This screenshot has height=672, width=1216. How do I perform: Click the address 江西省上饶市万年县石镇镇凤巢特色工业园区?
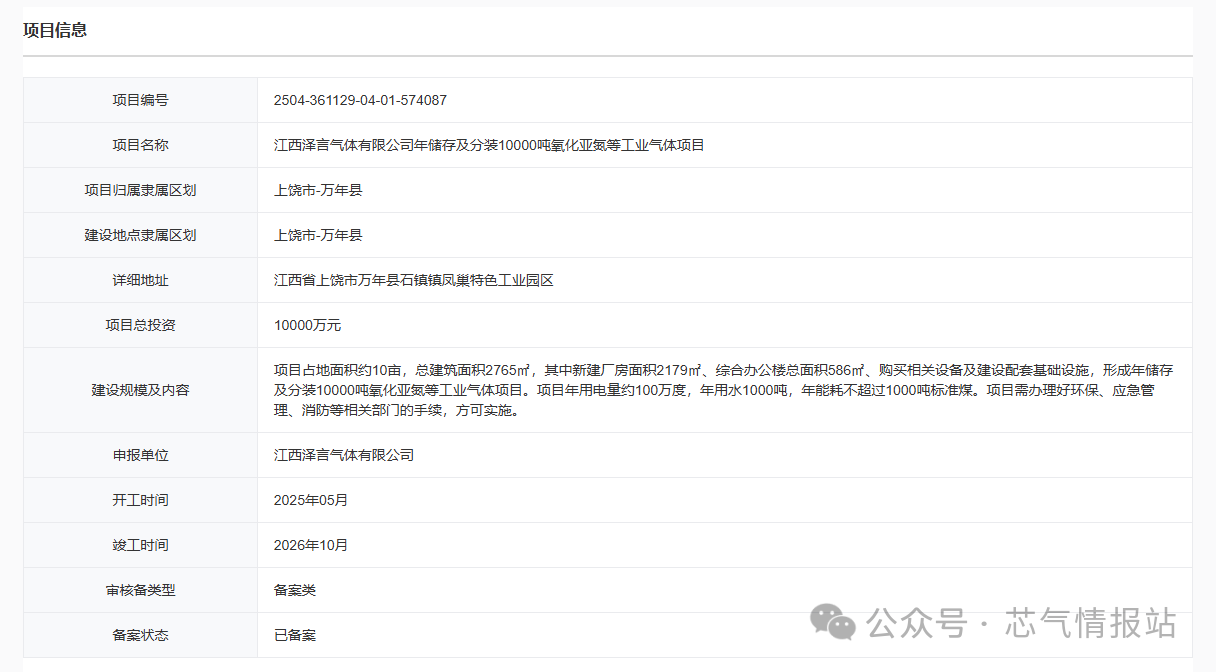414,280
